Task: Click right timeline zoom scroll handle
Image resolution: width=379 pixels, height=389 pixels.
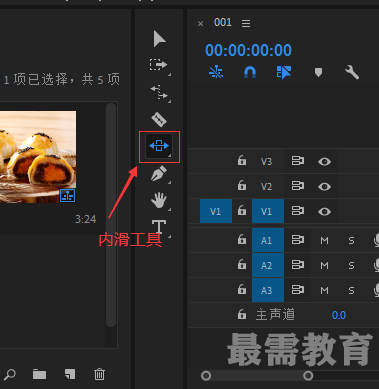Action: (308, 376)
